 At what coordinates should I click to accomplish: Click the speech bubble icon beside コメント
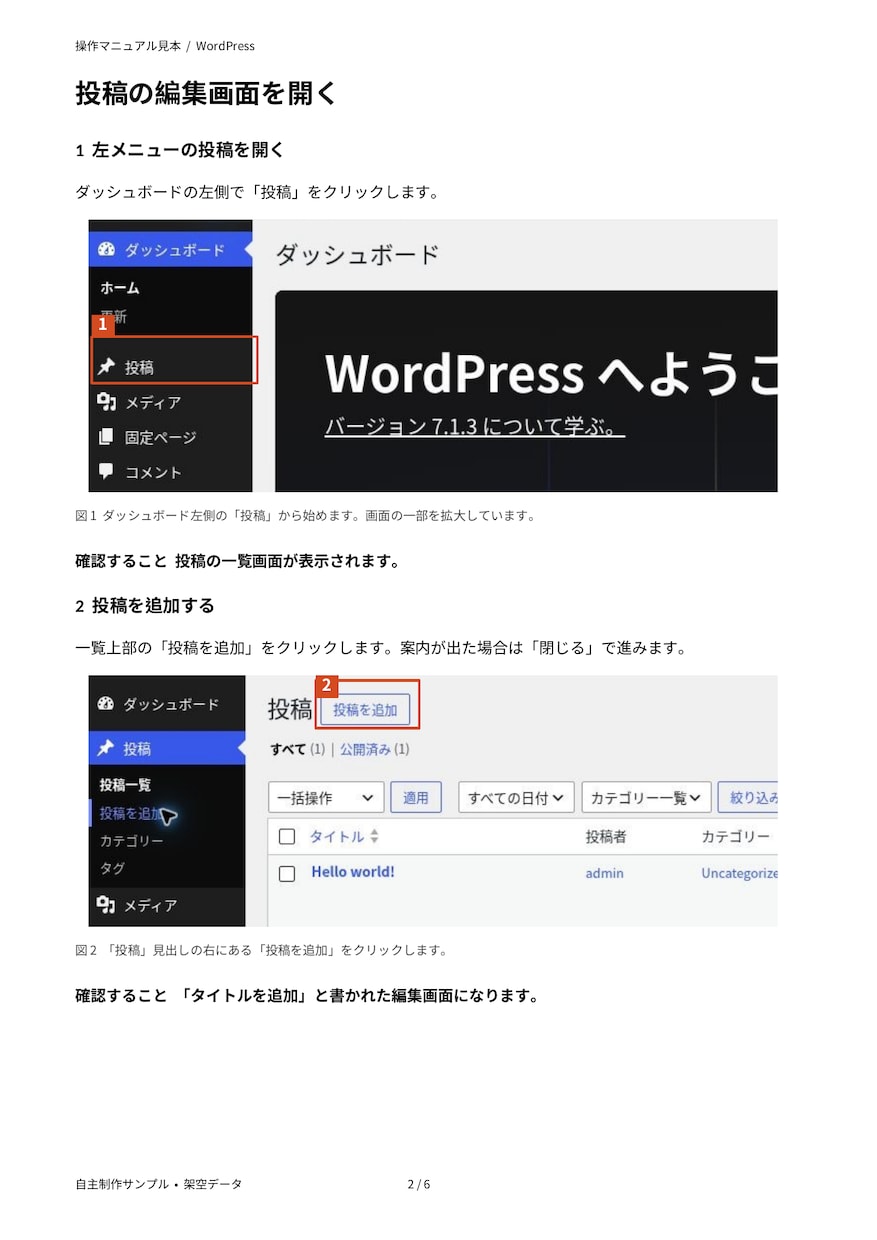coord(106,471)
